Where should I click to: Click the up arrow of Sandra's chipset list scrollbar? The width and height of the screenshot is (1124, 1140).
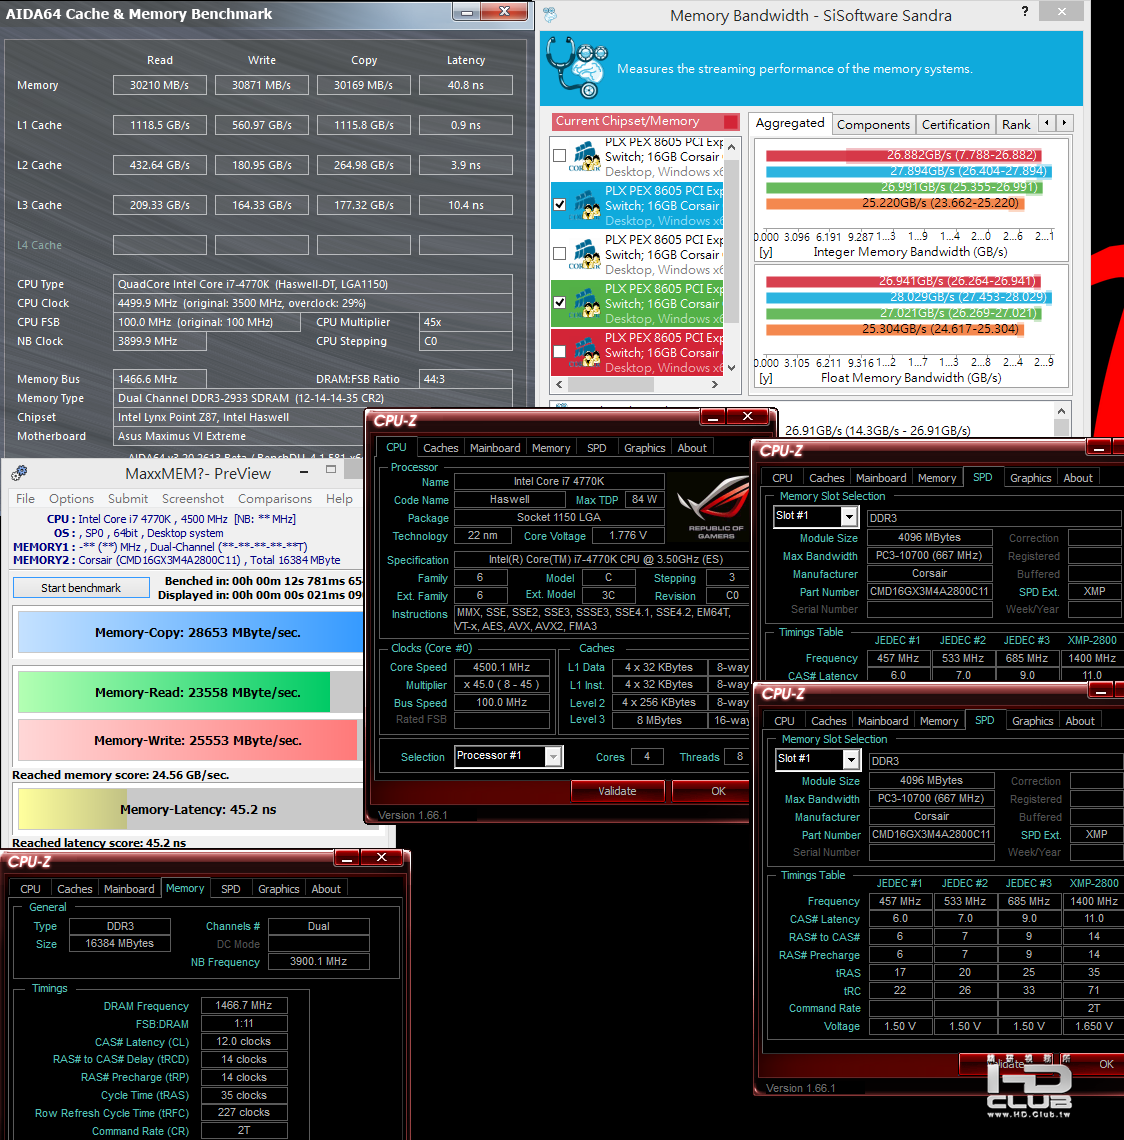coord(731,147)
